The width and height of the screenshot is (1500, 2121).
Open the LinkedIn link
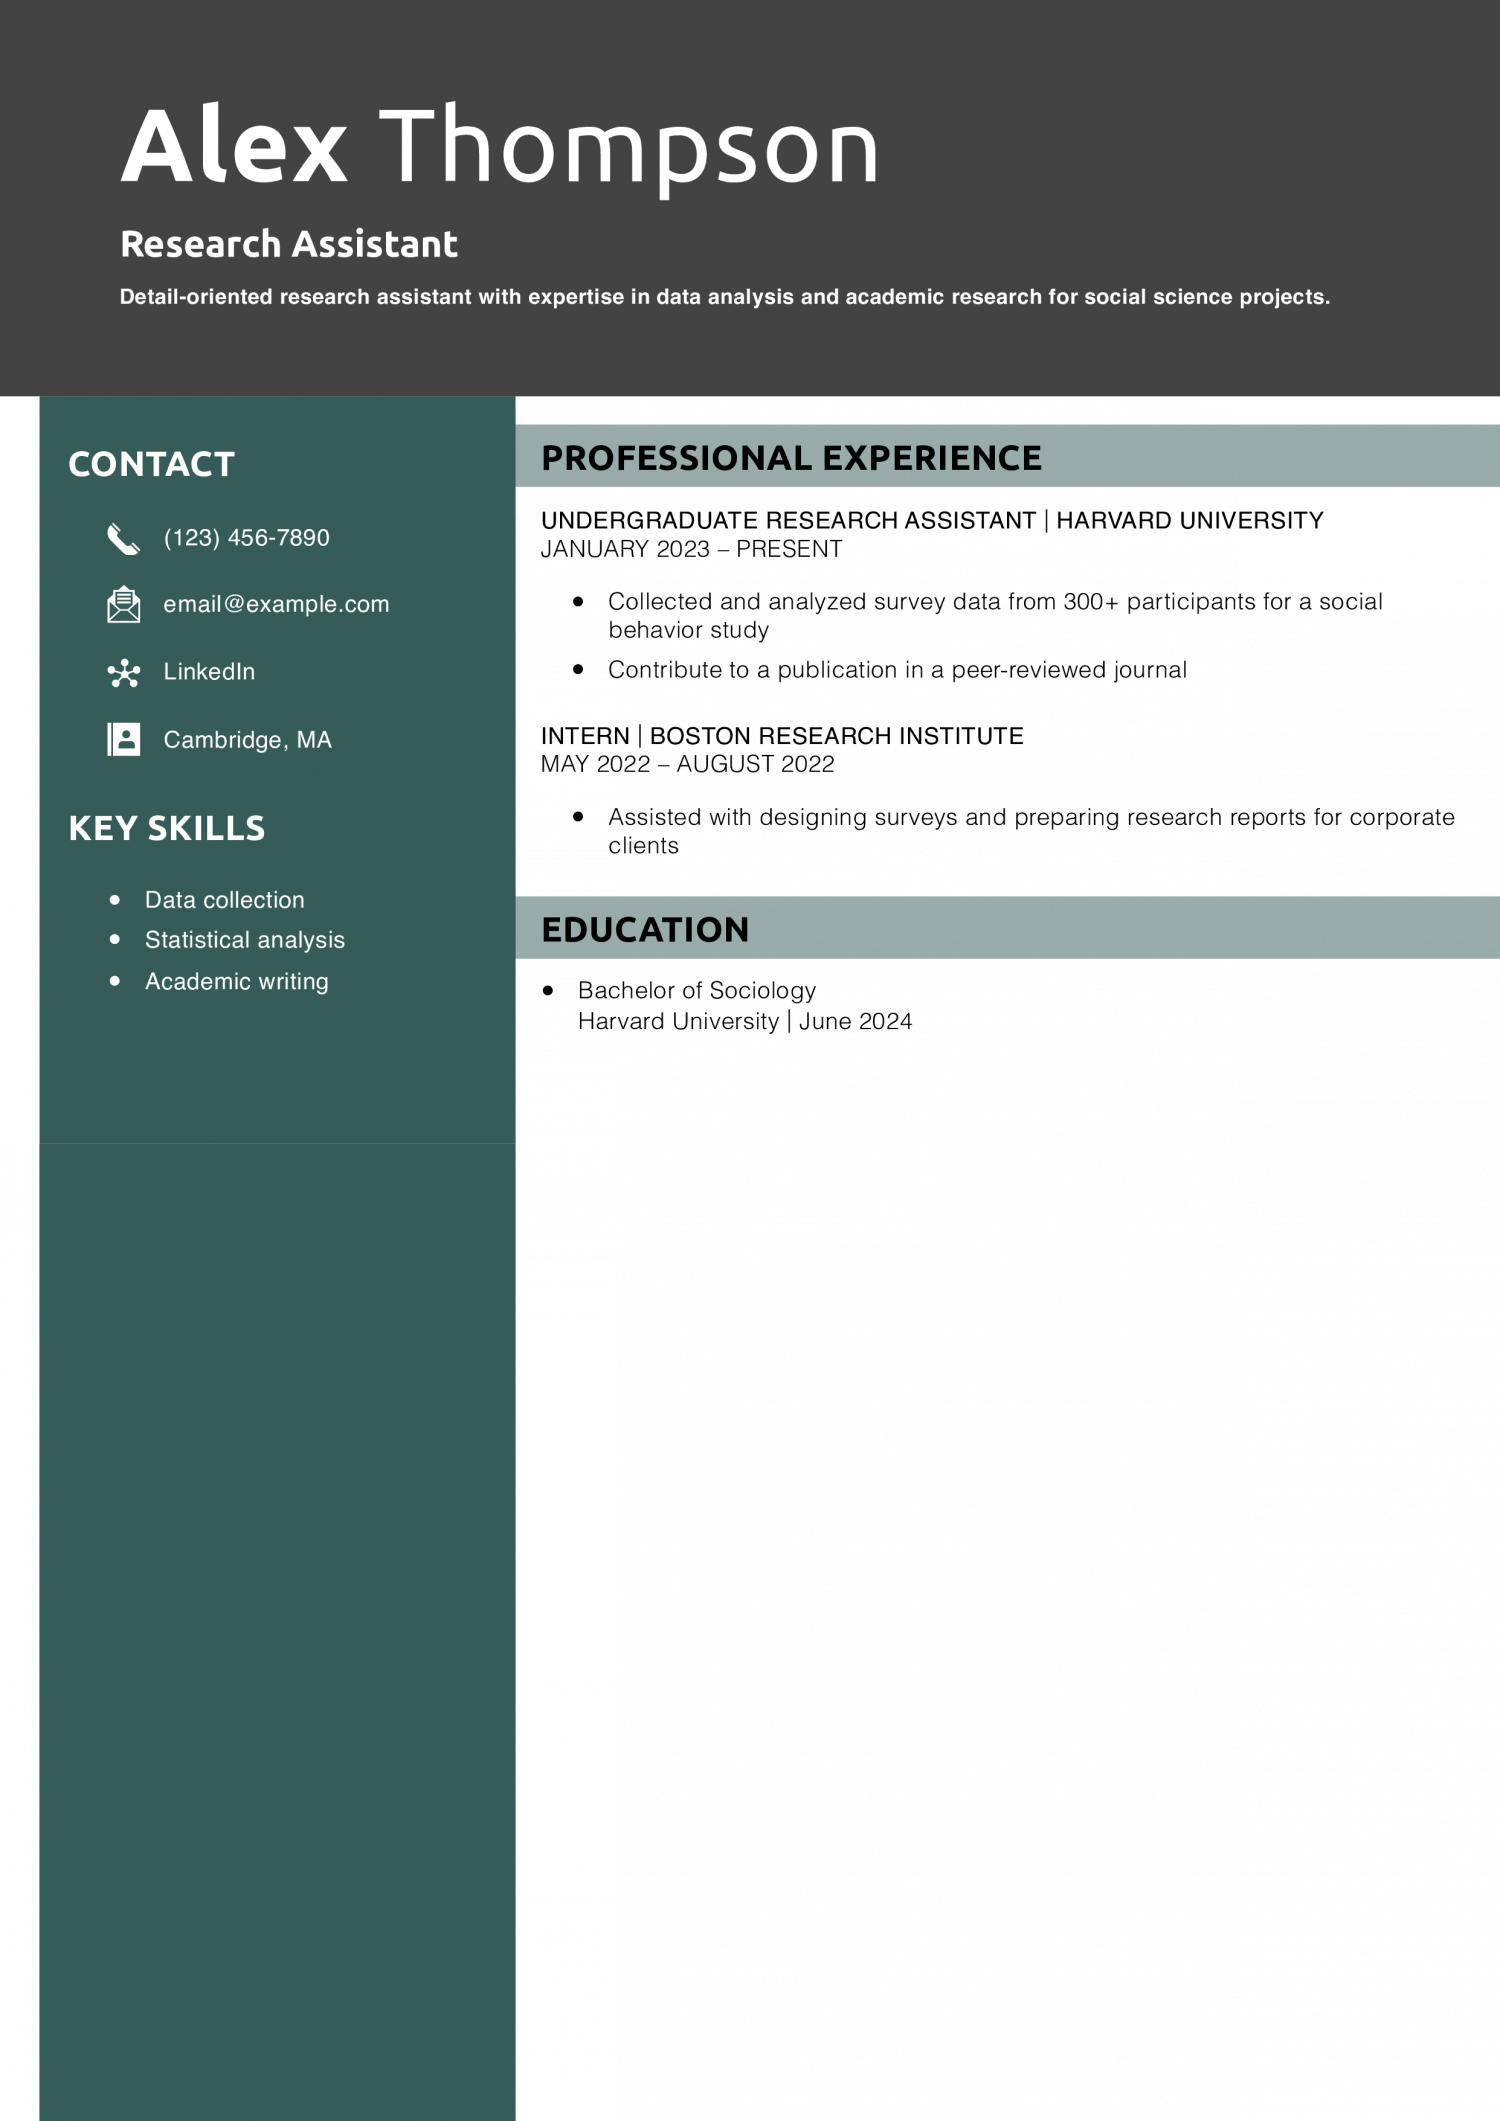(x=209, y=672)
